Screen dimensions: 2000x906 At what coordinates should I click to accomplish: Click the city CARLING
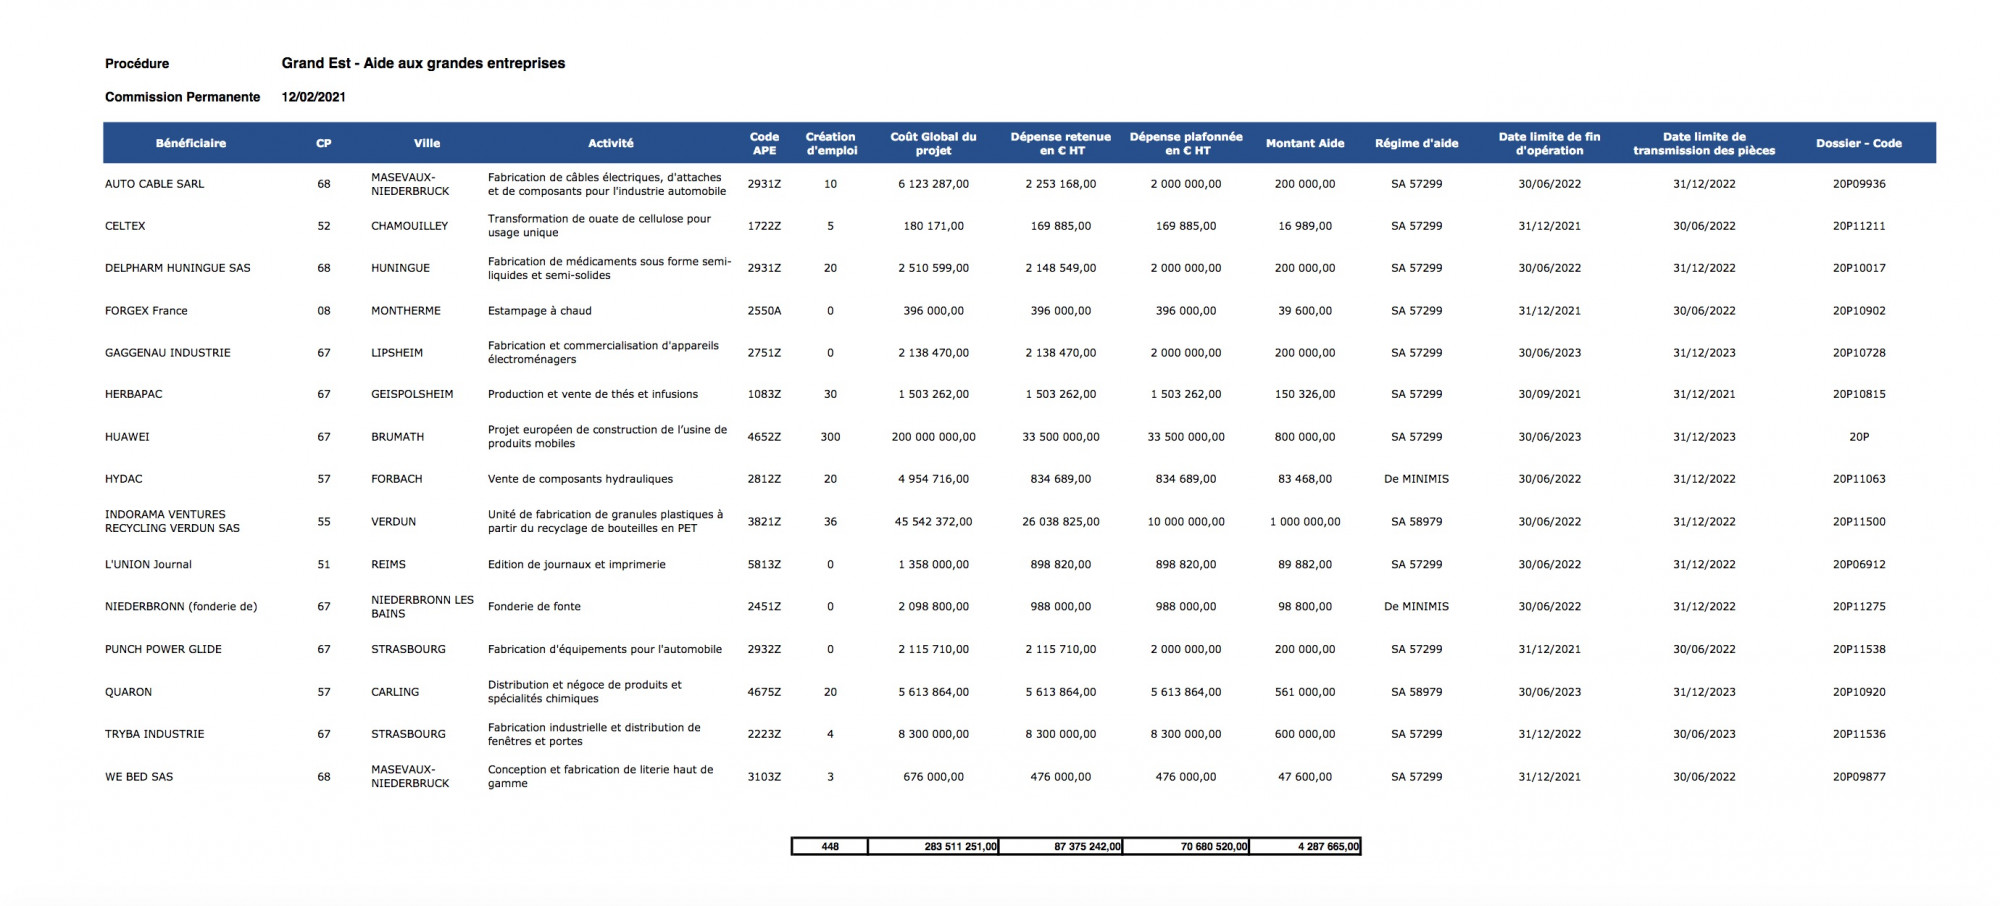[395, 692]
